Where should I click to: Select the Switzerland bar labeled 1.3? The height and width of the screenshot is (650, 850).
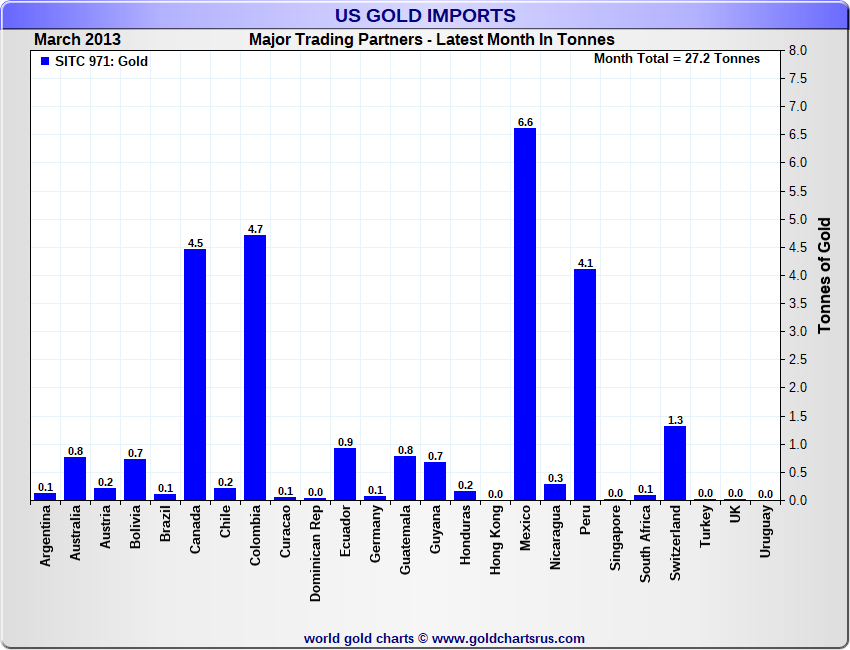675,463
